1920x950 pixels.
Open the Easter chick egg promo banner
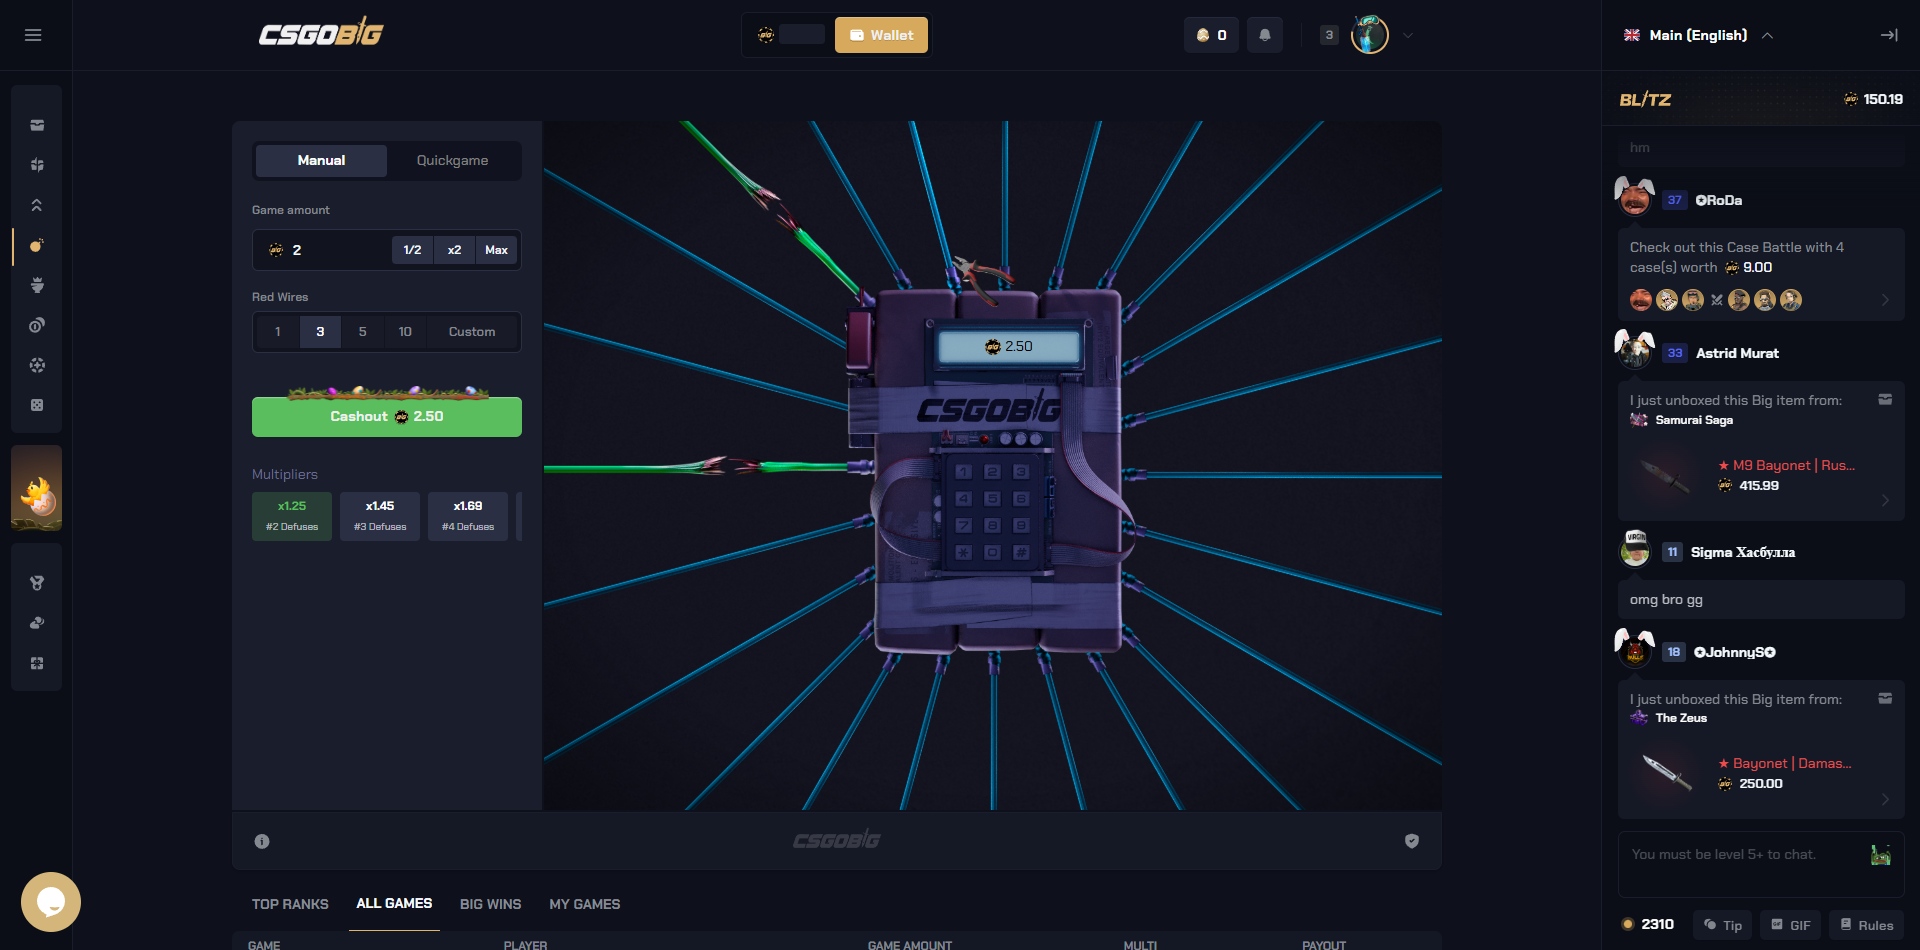[37, 488]
